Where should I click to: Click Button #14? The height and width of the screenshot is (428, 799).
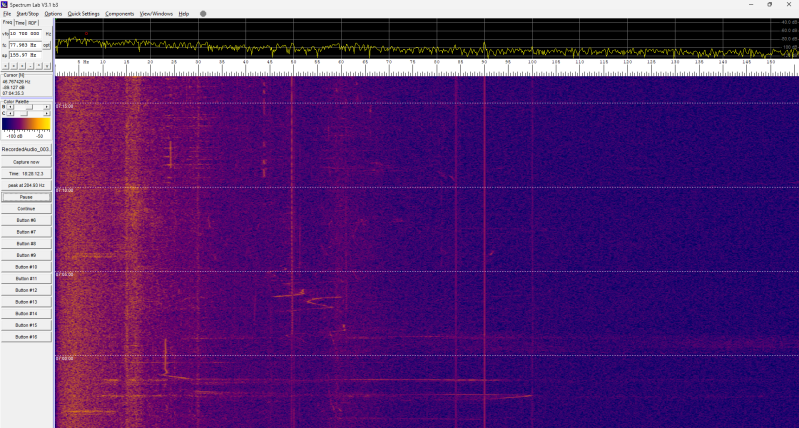[x=26, y=313]
